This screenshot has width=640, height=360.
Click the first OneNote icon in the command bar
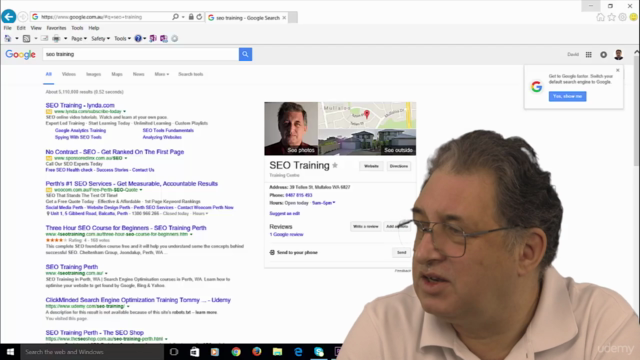click(x=153, y=38)
